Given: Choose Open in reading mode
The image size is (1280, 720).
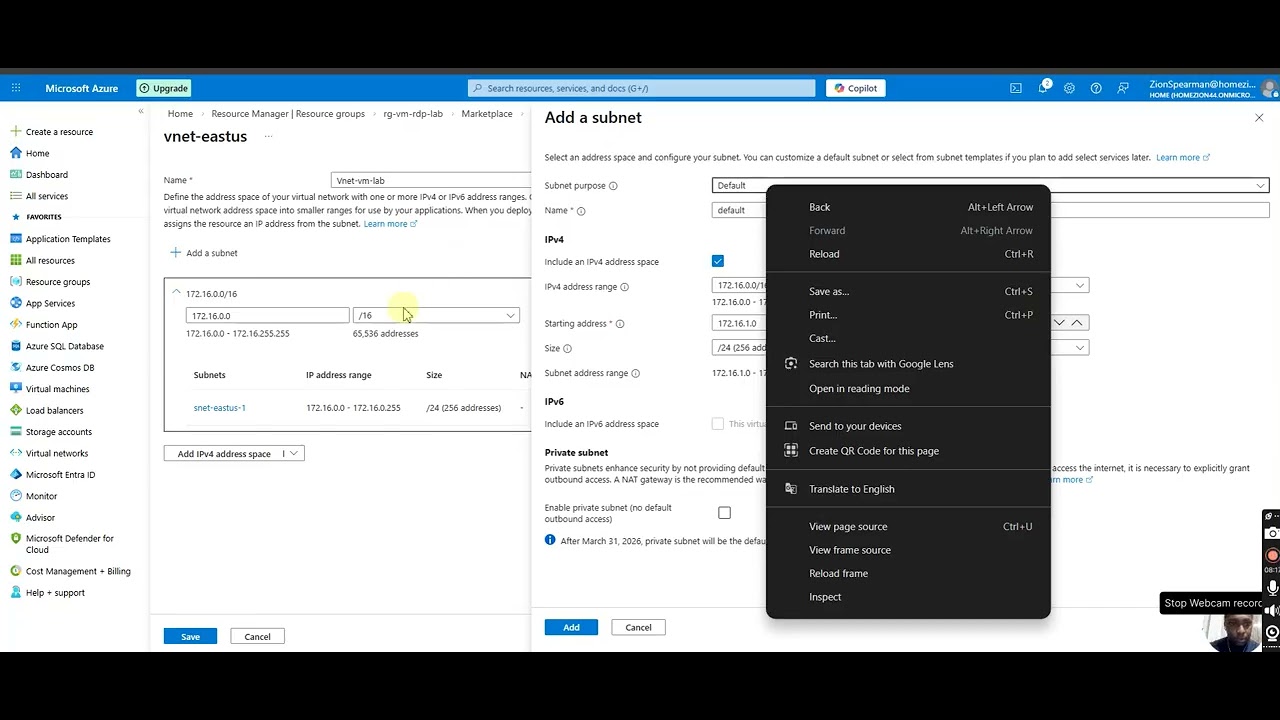Looking at the screenshot, I should pos(908,389).
